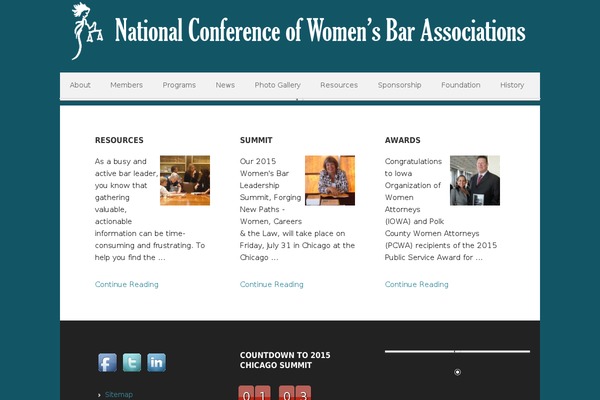Click the SUMMIT section heading
Screen dimensions: 600x400
coord(256,140)
